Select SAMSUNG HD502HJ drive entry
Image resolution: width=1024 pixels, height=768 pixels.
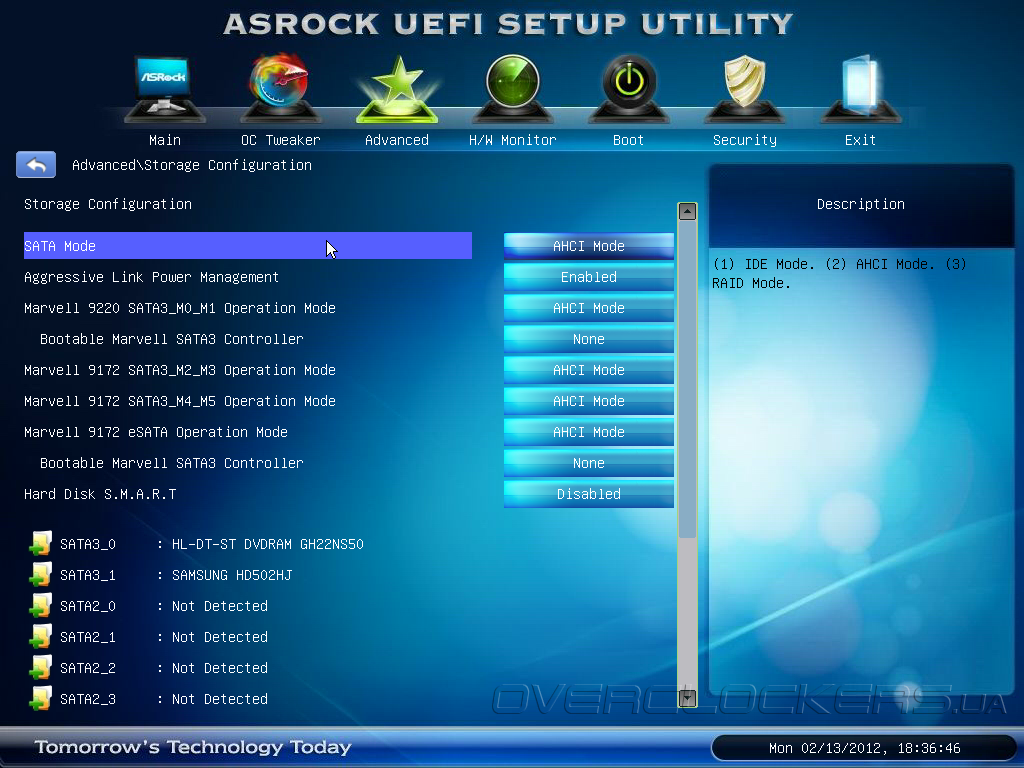[x=232, y=575]
